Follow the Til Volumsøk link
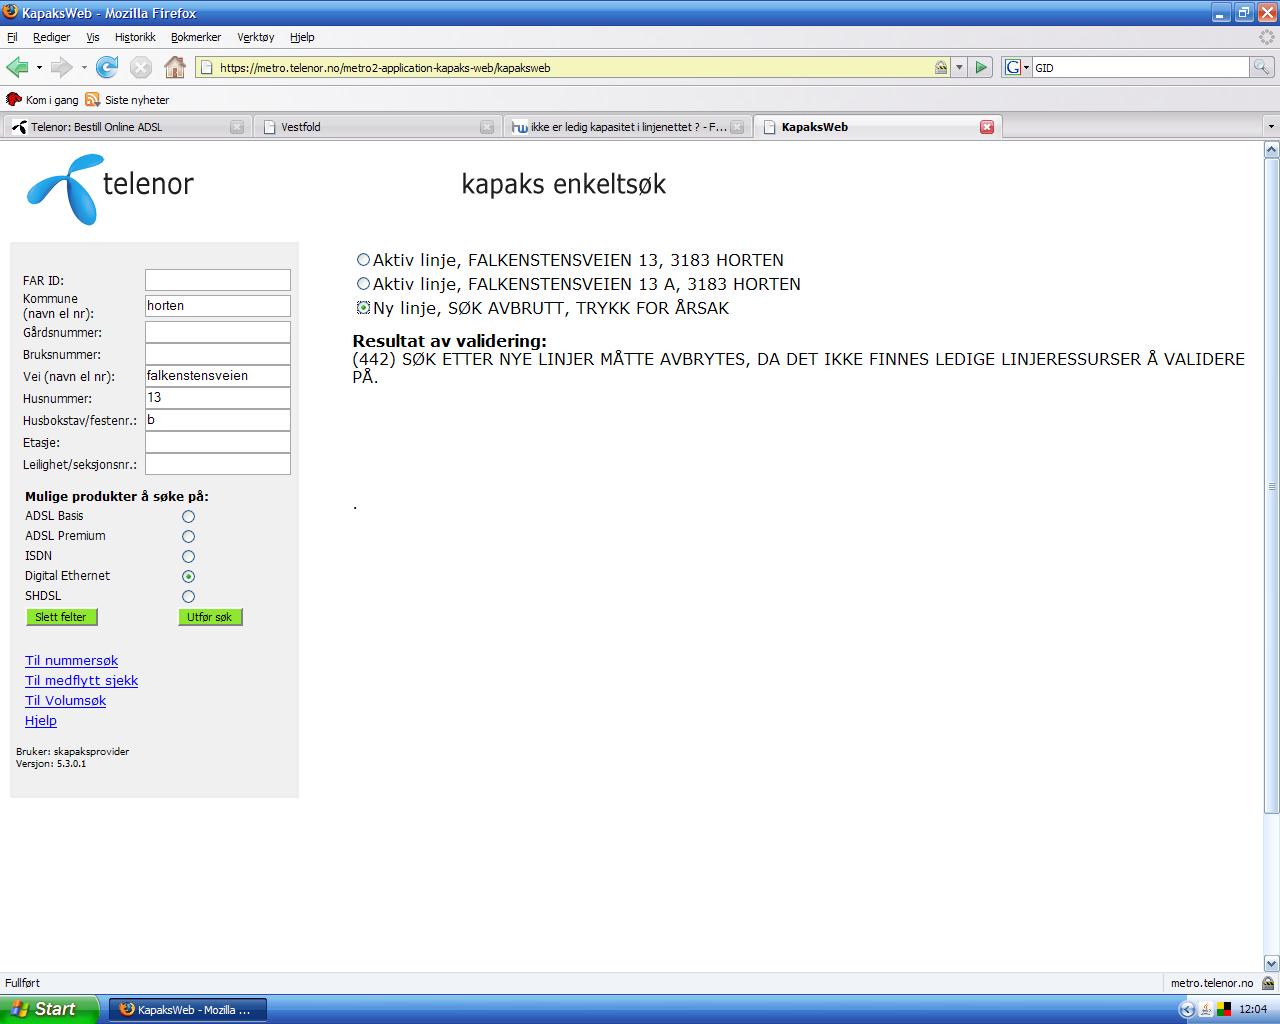This screenshot has height=1024, width=1280. click(x=65, y=701)
